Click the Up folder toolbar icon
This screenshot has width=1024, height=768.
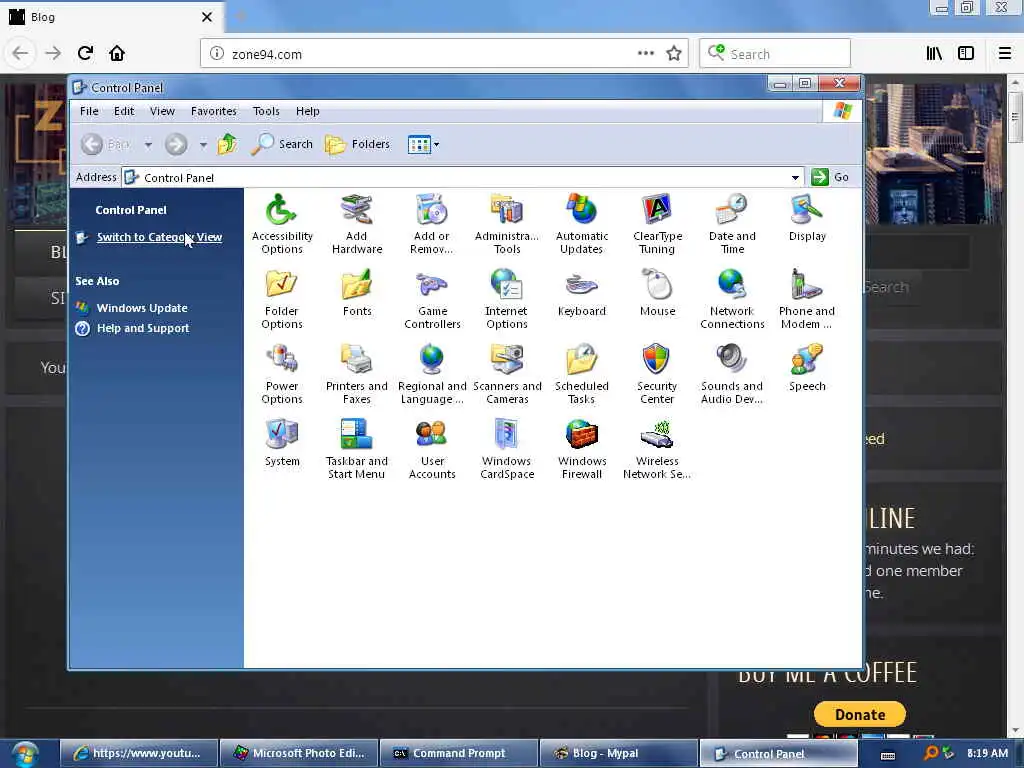pyautogui.click(x=227, y=144)
